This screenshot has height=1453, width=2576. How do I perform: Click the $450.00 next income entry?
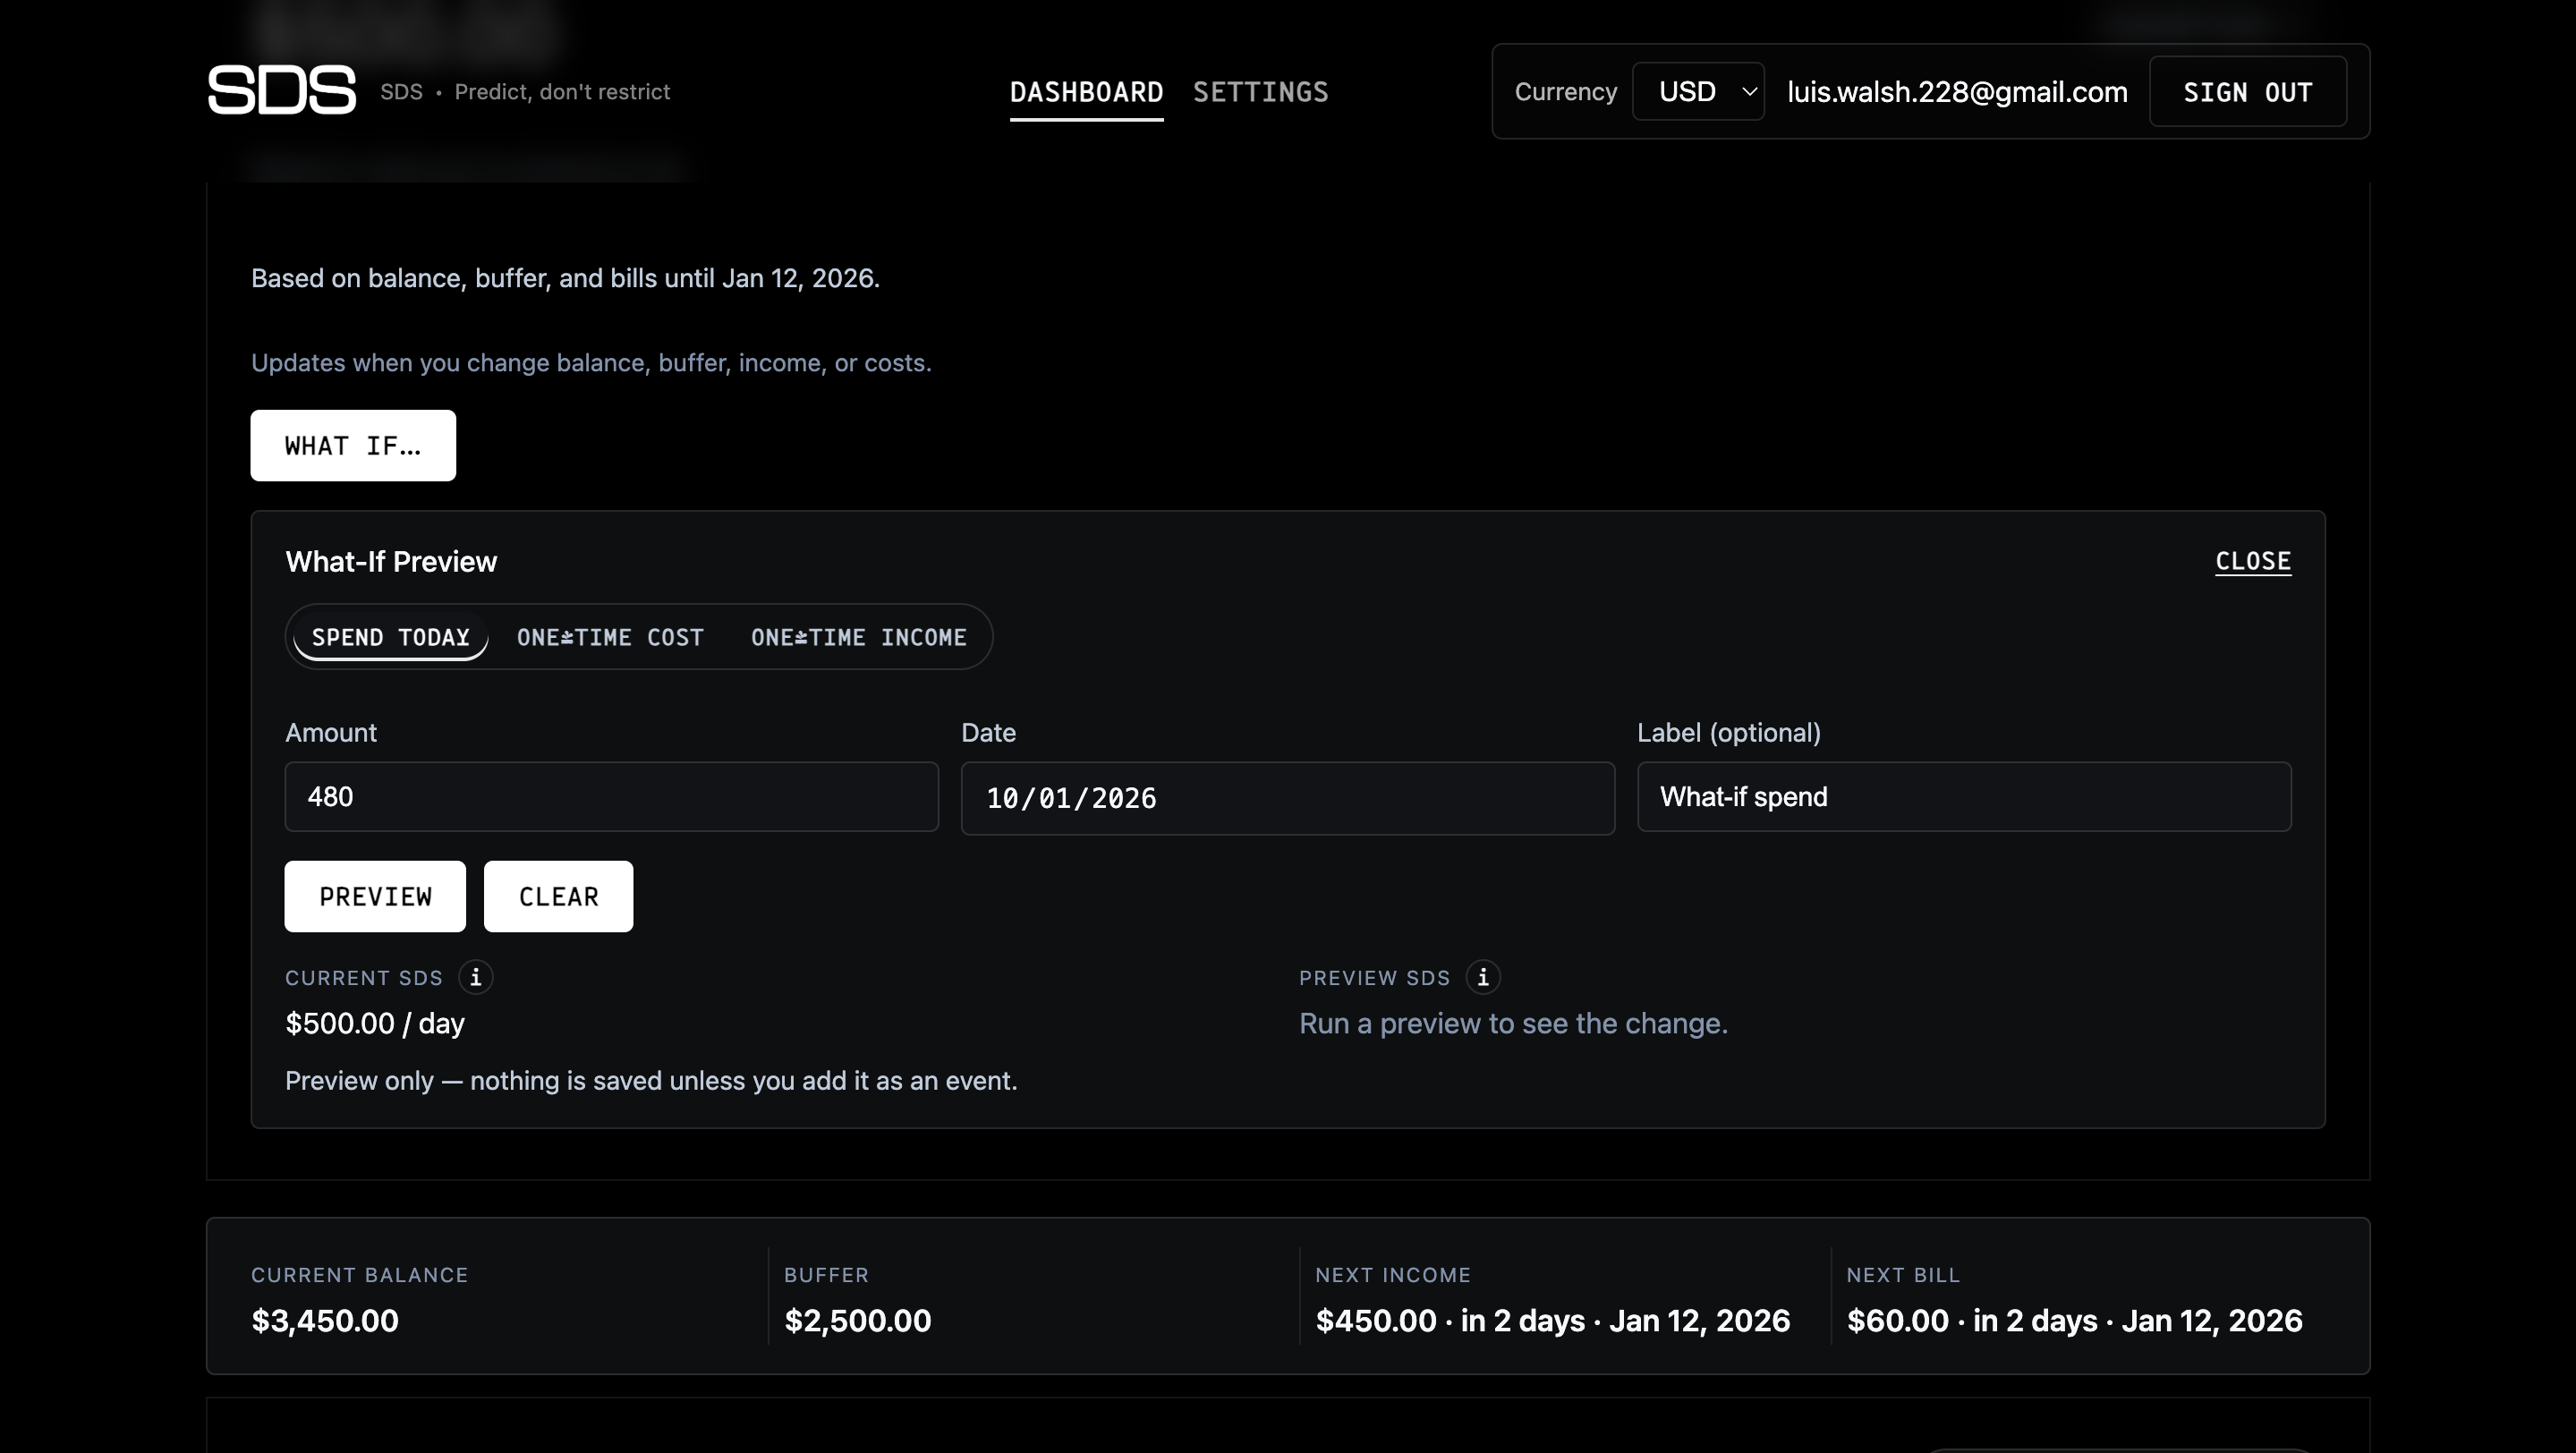pos(1552,1320)
